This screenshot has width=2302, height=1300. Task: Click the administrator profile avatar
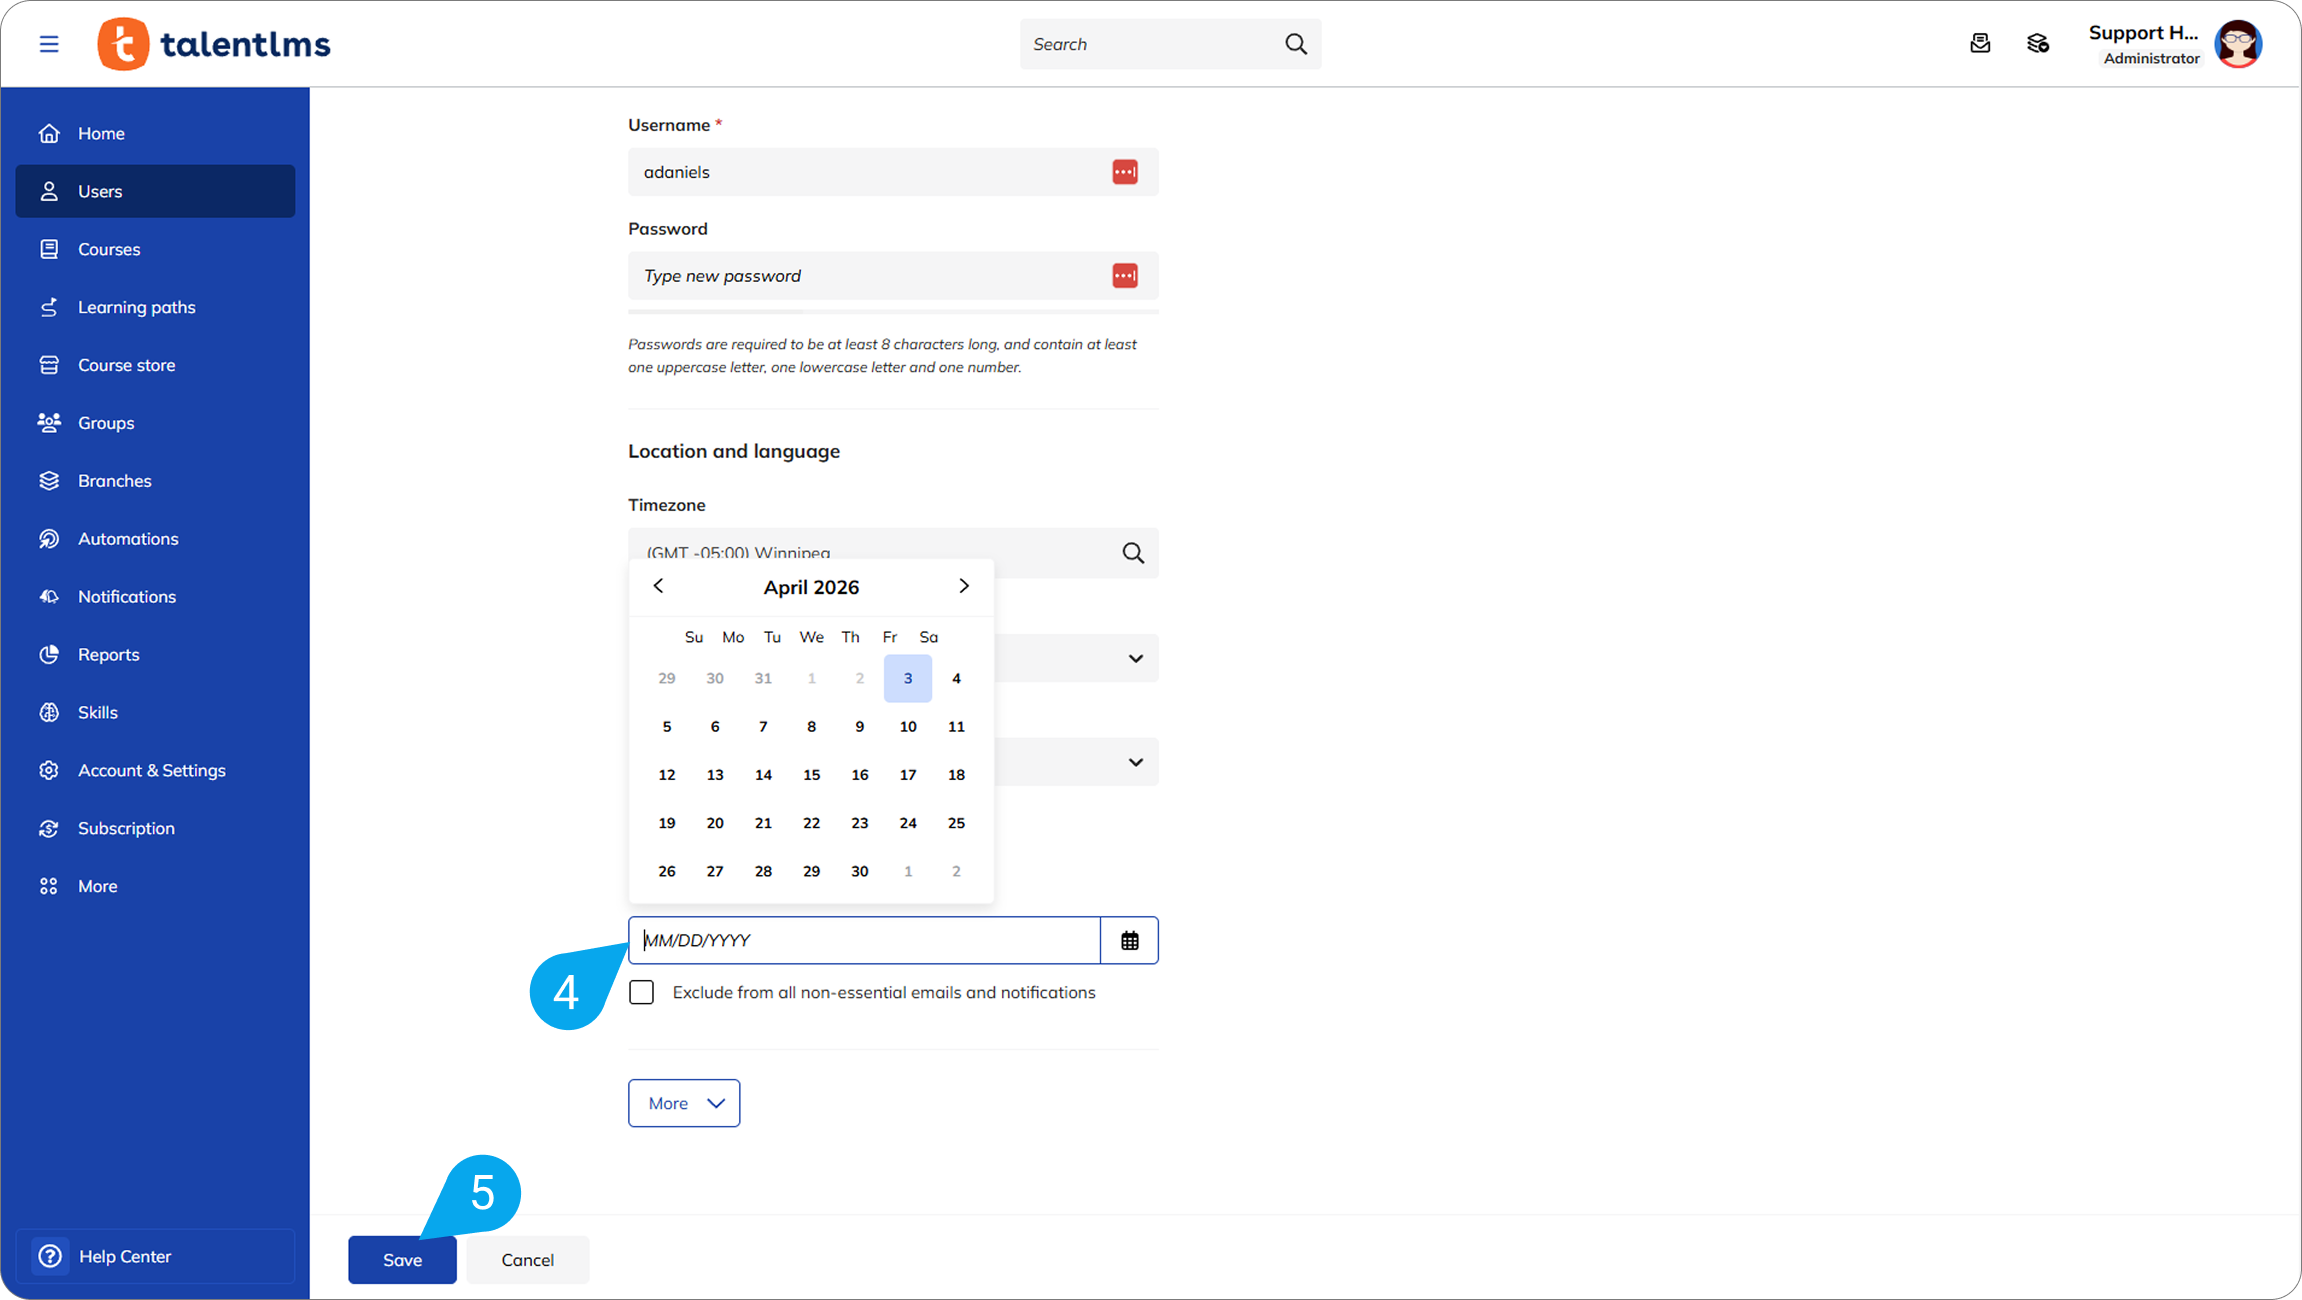(x=2237, y=44)
